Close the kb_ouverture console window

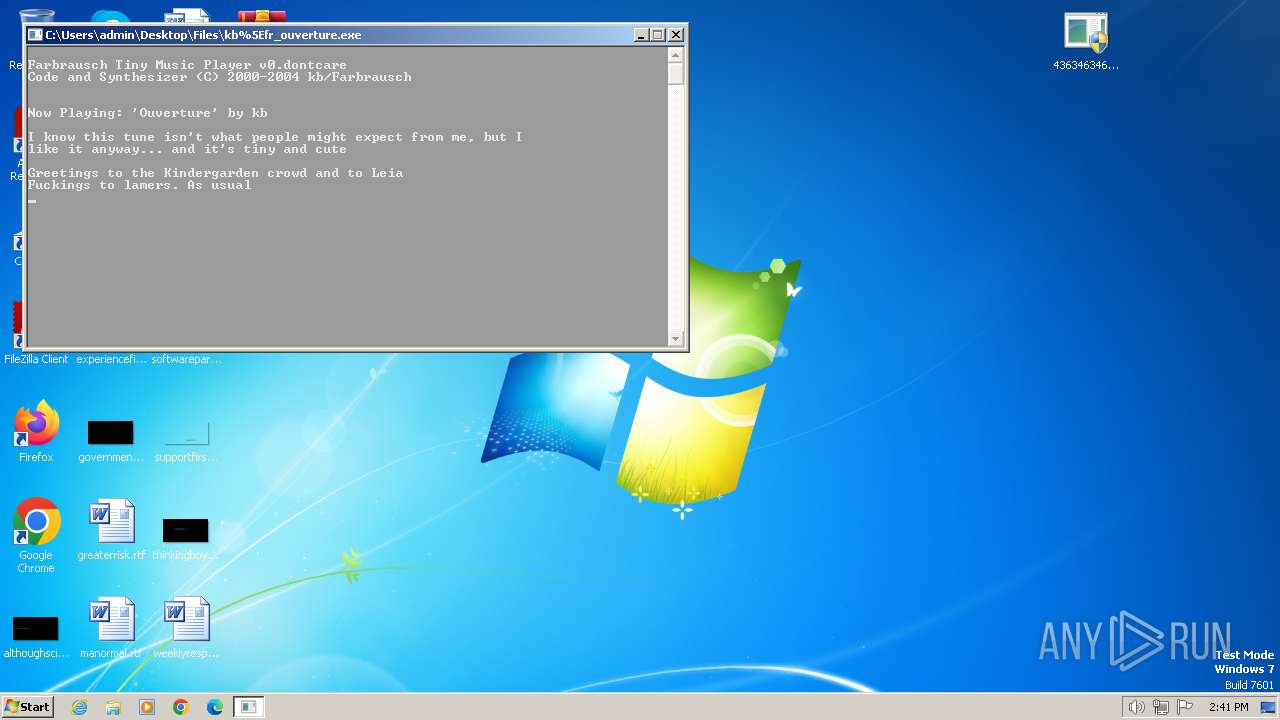[676, 35]
